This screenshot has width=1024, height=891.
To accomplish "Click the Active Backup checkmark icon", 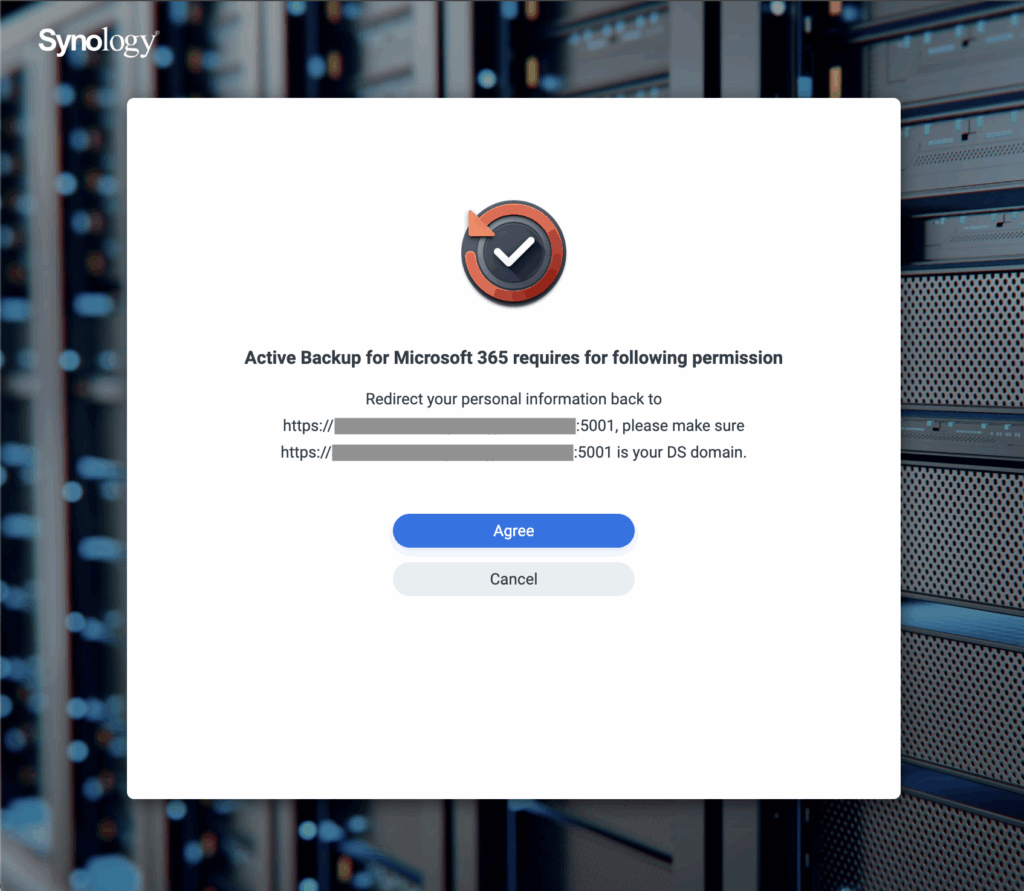I will coord(513,253).
